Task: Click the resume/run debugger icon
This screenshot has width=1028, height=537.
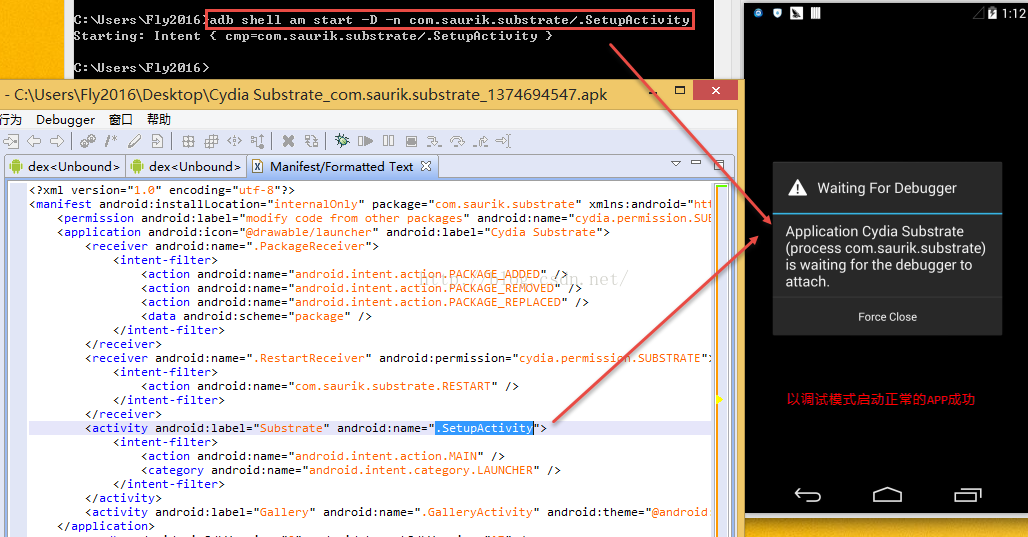Action: point(365,141)
